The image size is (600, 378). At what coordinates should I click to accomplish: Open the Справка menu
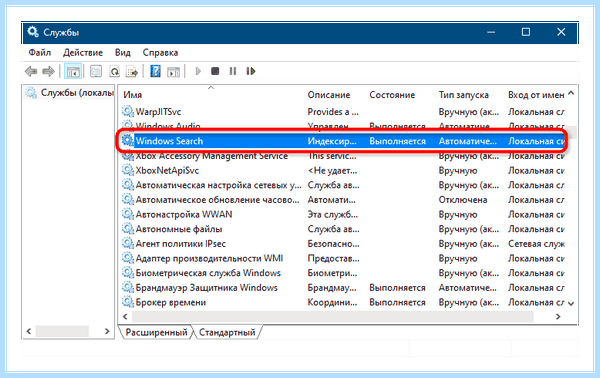160,52
